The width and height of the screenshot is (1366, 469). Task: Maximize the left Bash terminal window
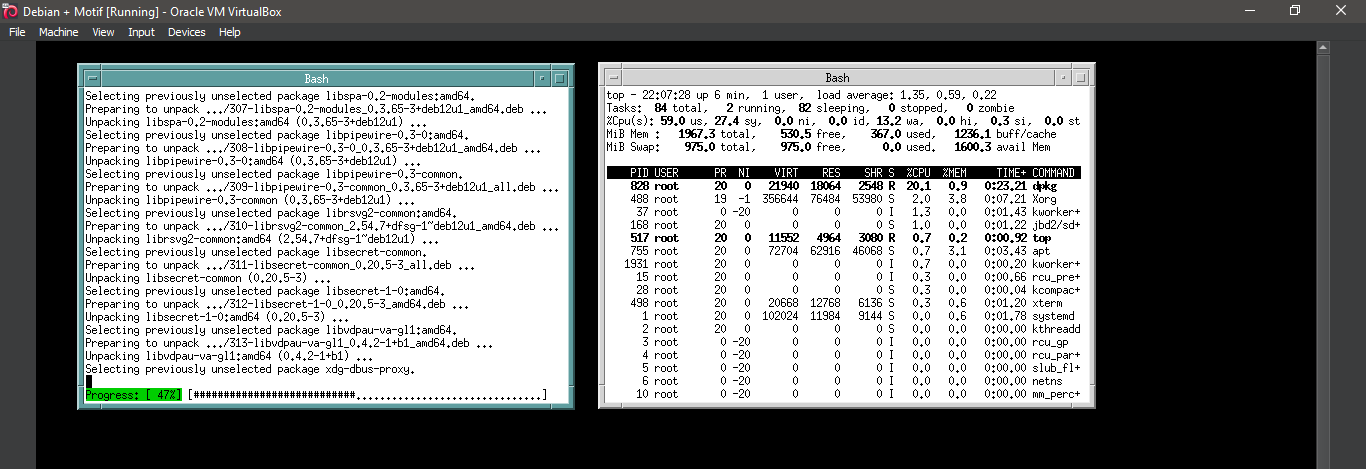(560, 78)
